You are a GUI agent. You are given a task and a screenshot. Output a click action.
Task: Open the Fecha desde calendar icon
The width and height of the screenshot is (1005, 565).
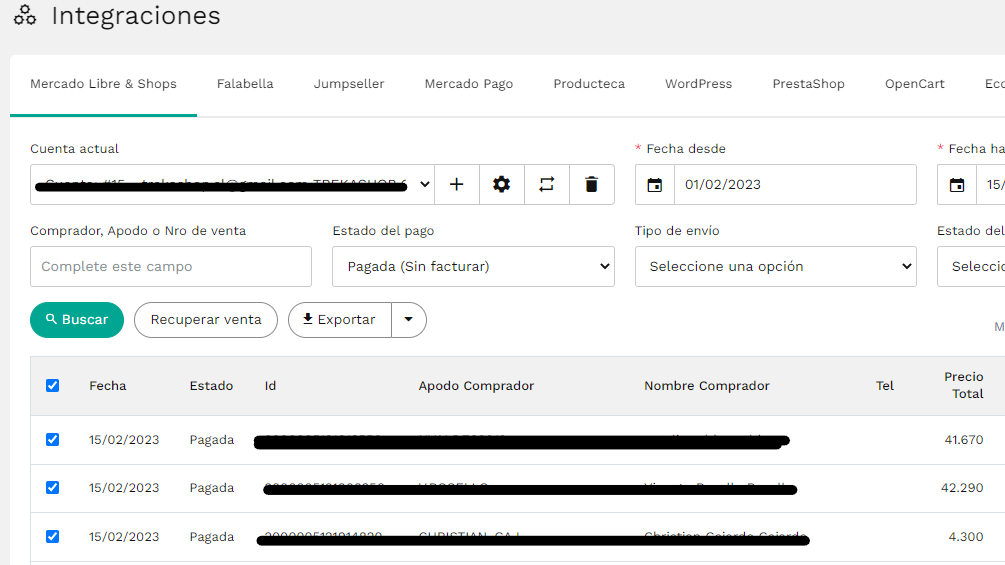[x=654, y=184]
